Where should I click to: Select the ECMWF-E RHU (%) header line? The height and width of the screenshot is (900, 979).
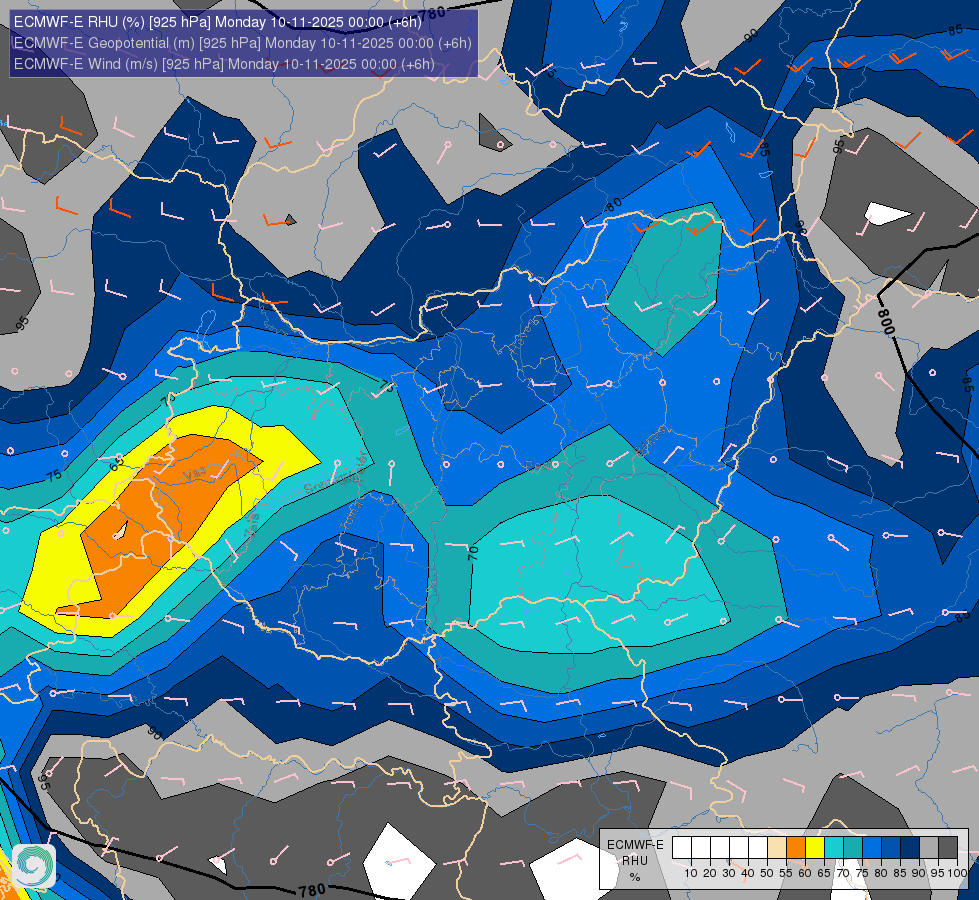click(218, 22)
